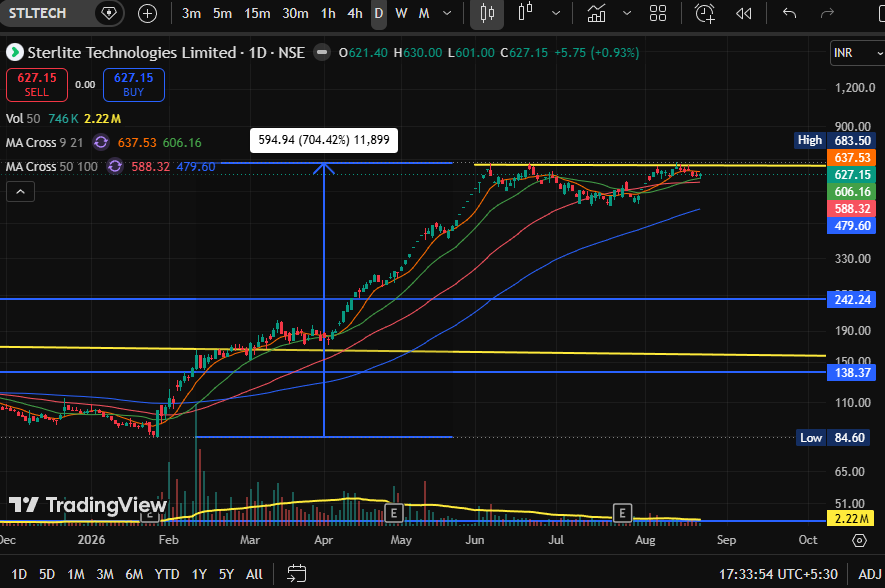Open the INR currency dropdown

pos(857,52)
